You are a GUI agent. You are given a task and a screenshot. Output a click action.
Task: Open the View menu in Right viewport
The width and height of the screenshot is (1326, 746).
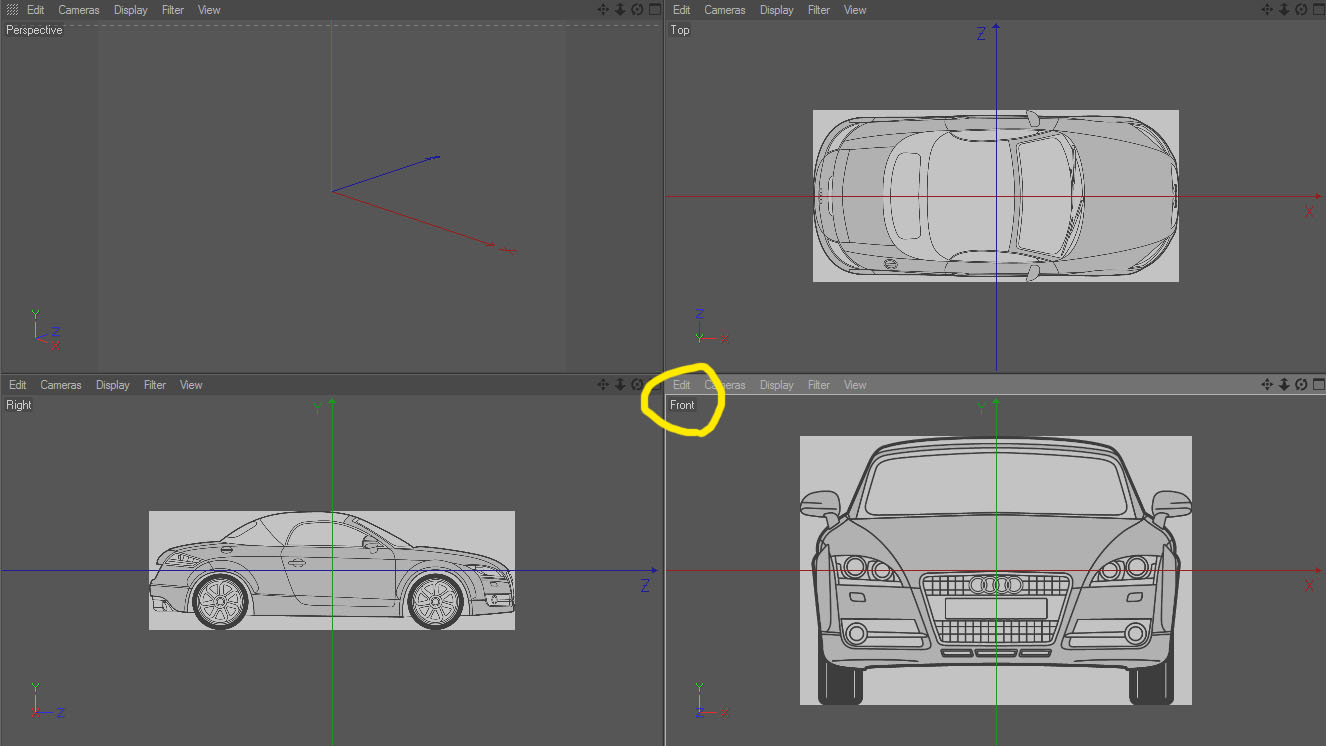191,385
